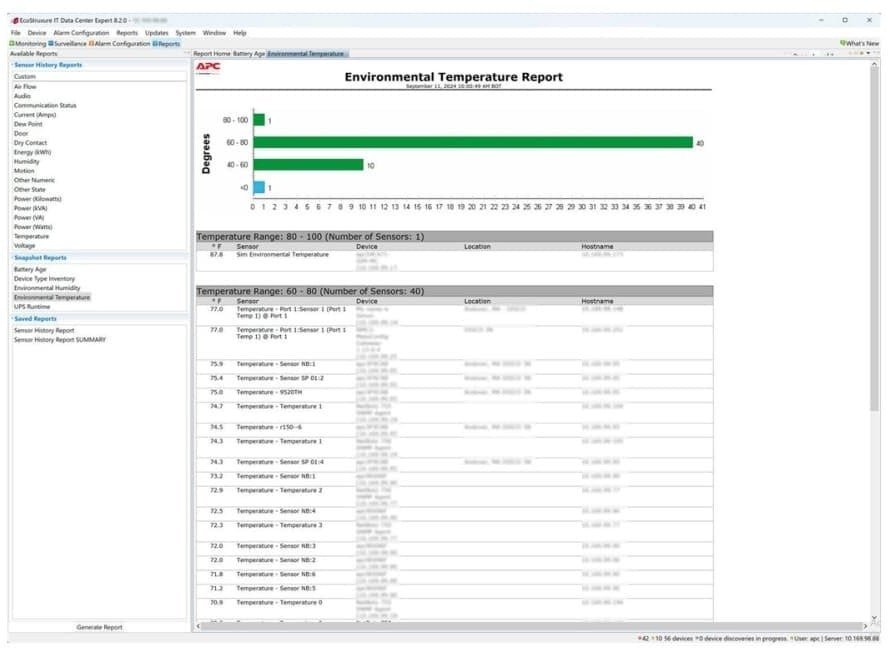This screenshot has width=888, height=648.
Task: Select the Sensor History Report SUMMARY saved report
Action: (x=60, y=338)
